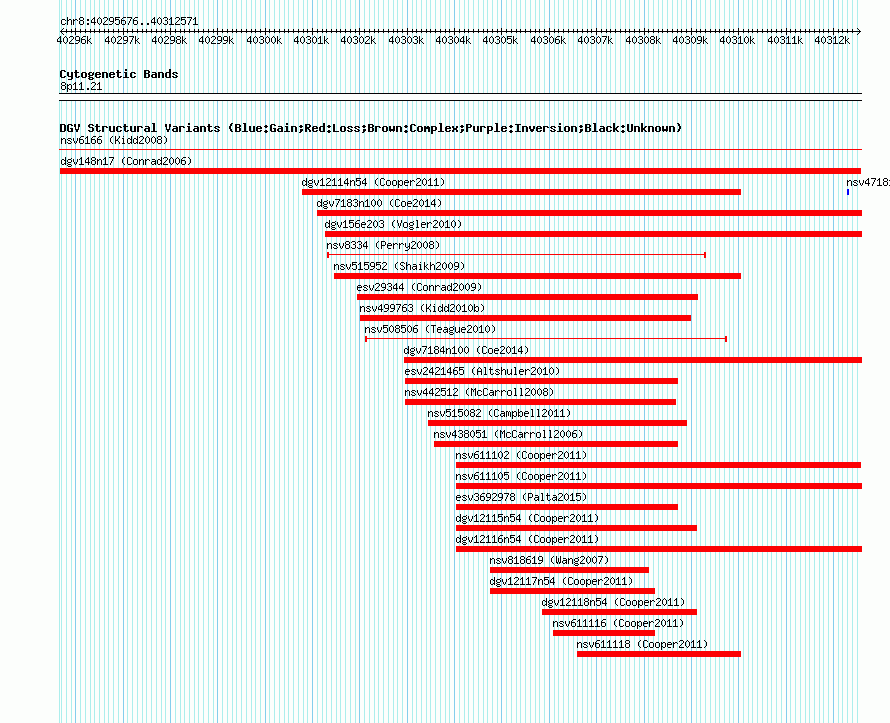Open the dgv7183n100 (Coe2014) label
890x723 pixels.
pyautogui.click(x=379, y=203)
